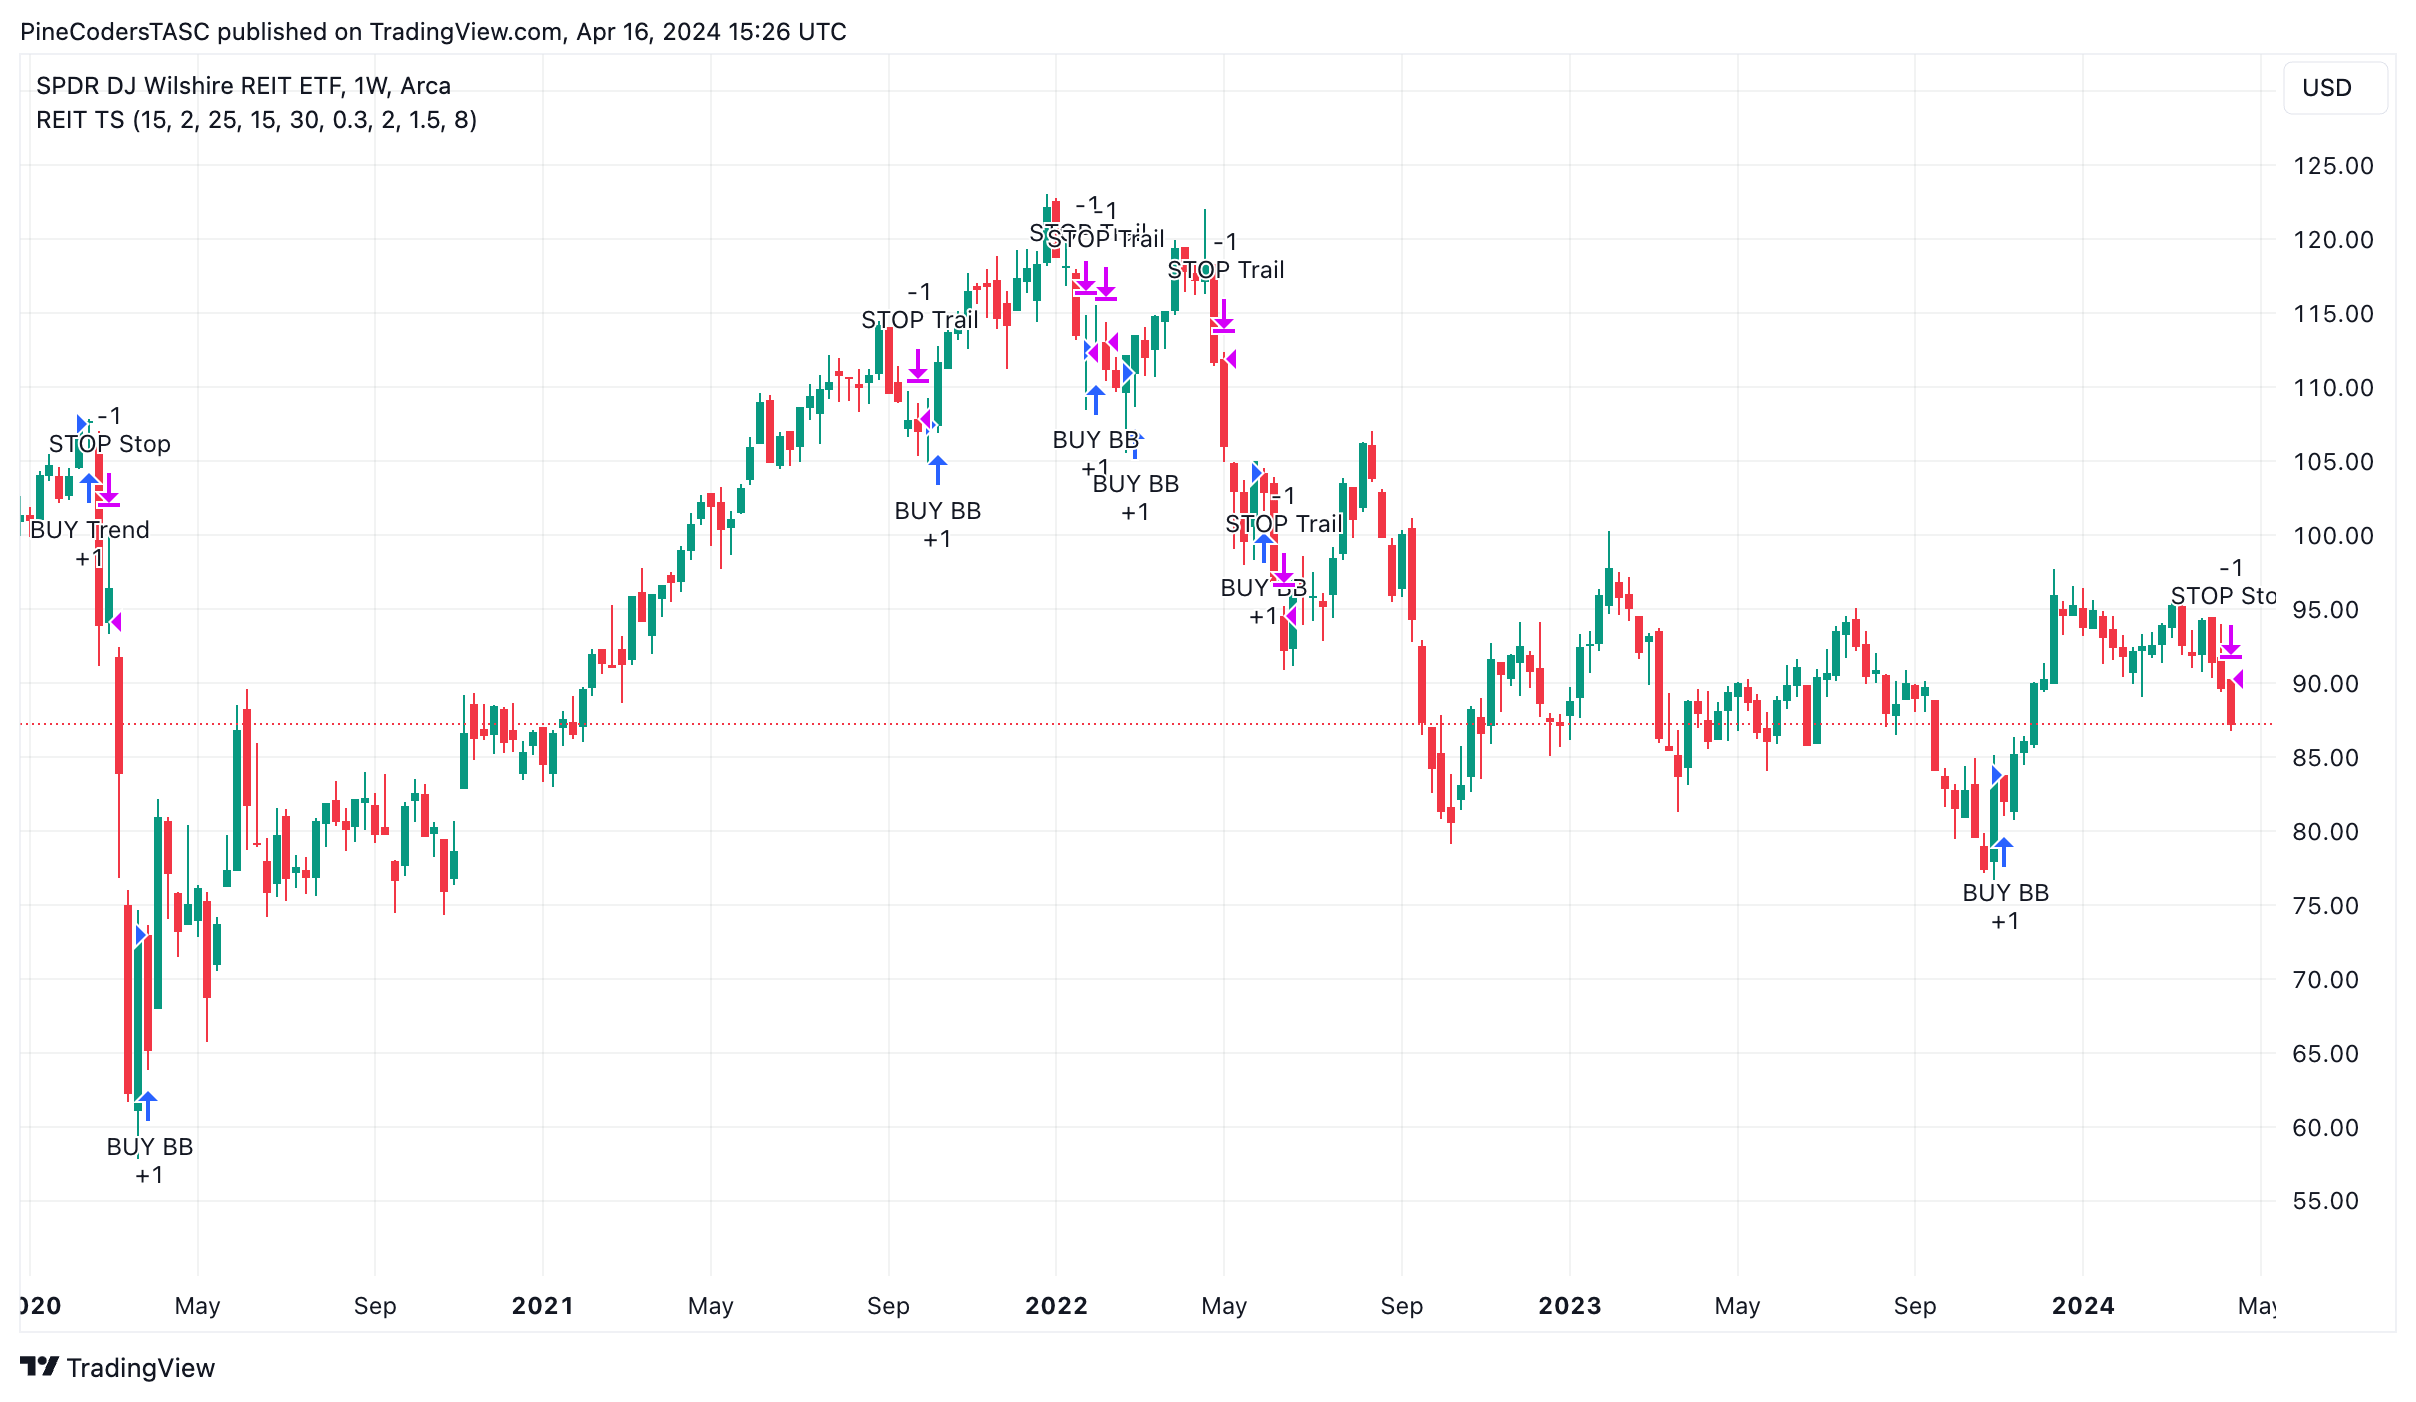Image resolution: width=2416 pixels, height=1402 pixels.
Task: Click the 2023 label on time axis
Action: point(1569,1306)
